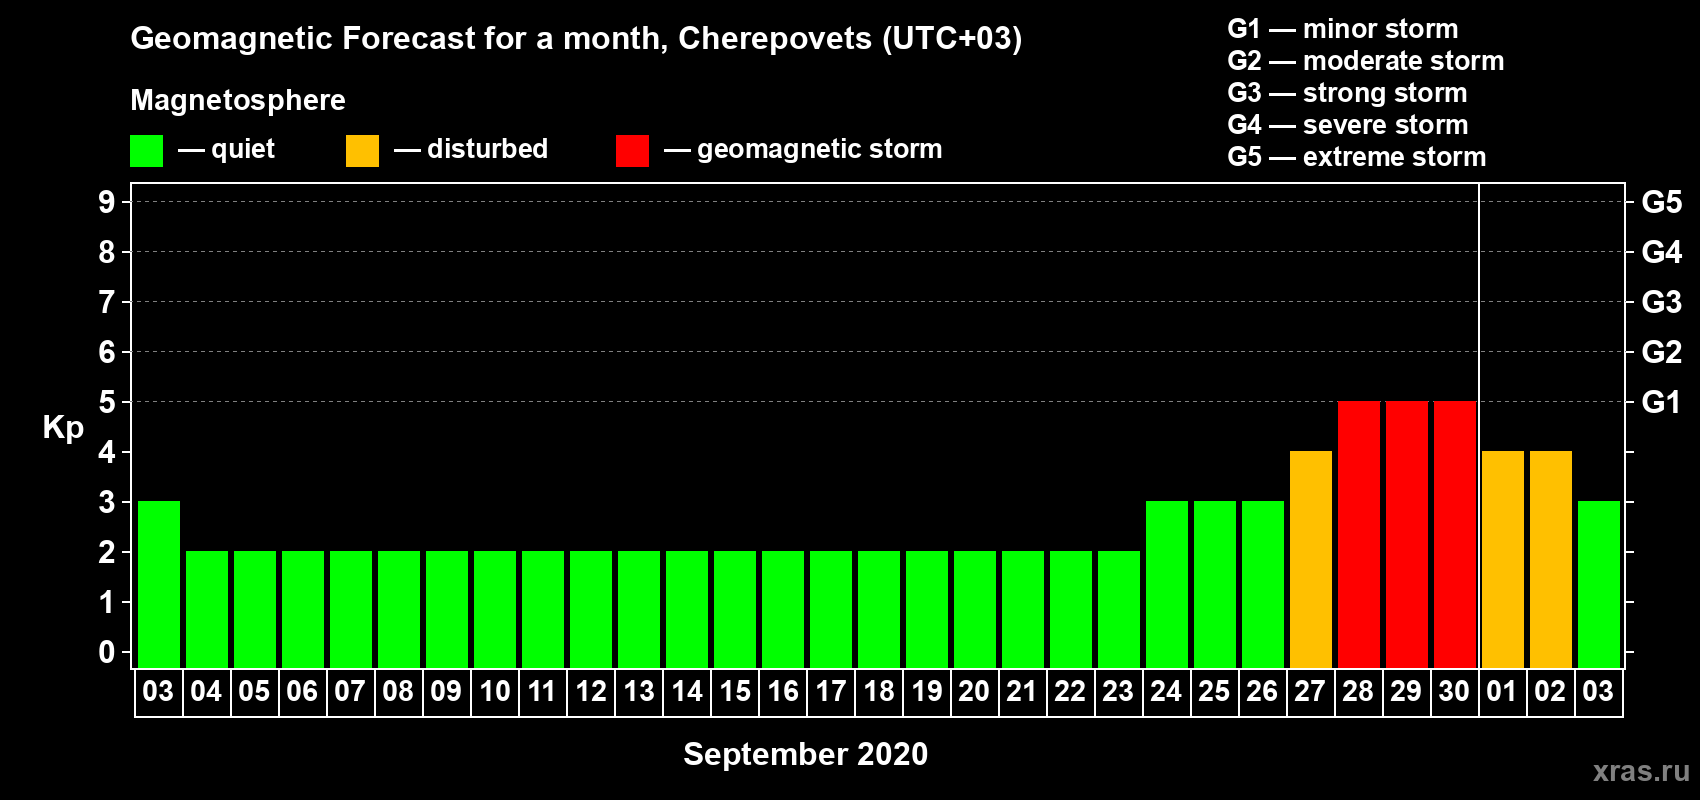Viewport: 1700px width, 800px height.
Task: Select the orange bar above date 27
Action: [x=1311, y=559]
